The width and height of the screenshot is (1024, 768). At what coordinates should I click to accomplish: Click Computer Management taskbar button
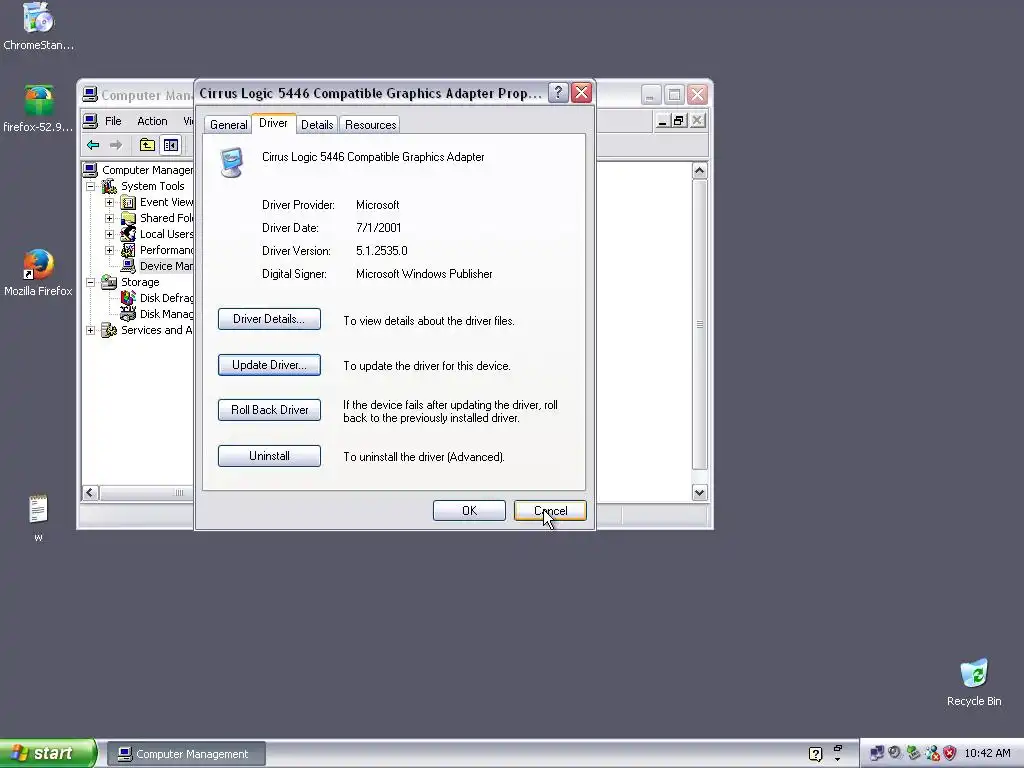[x=186, y=754]
